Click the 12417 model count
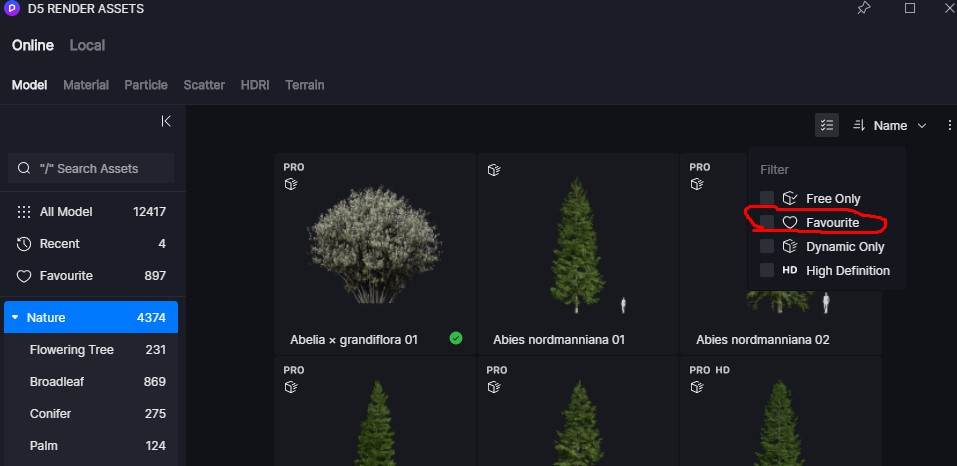This screenshot has width=957, height=466. [150, 212]
